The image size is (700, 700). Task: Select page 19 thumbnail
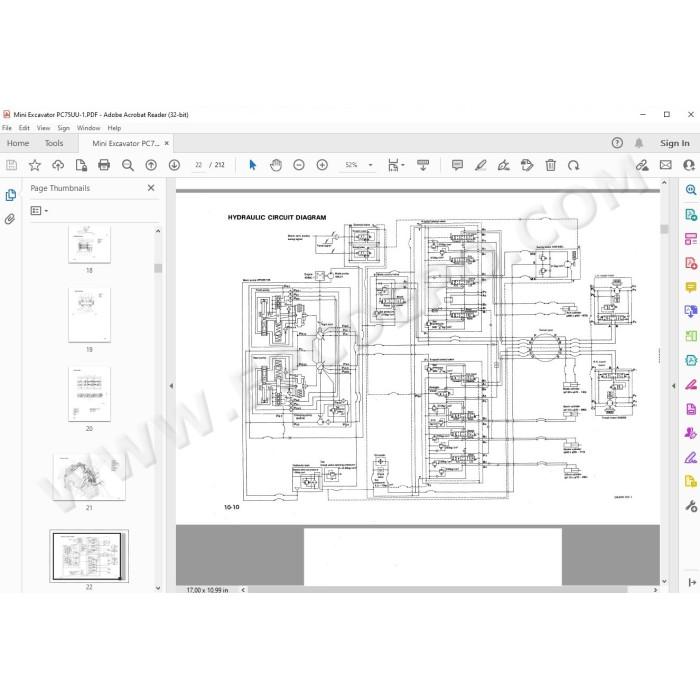(x=89, y=315)
